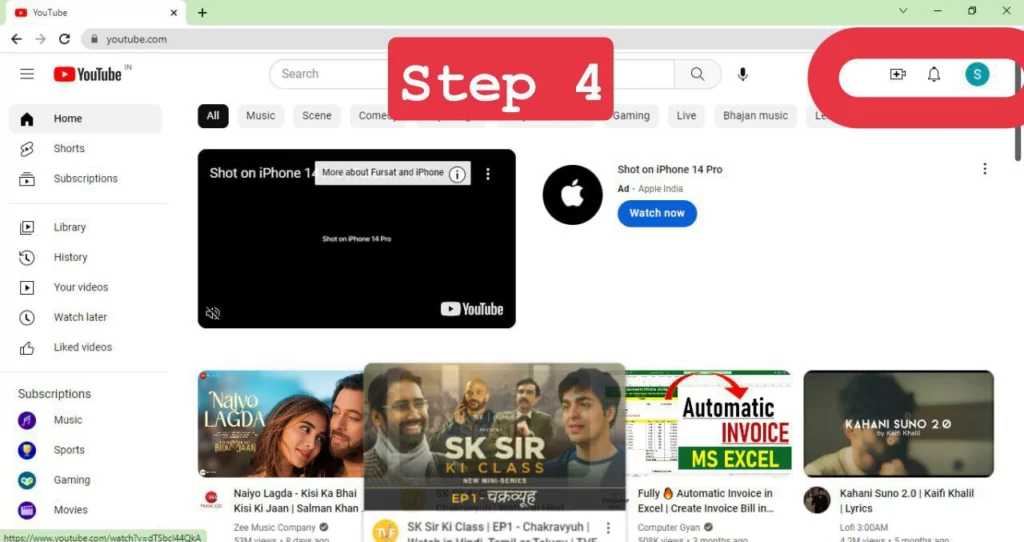Go forward in the browser
This screenshot has height=542, width=1024.
click(x=40, y=39)
